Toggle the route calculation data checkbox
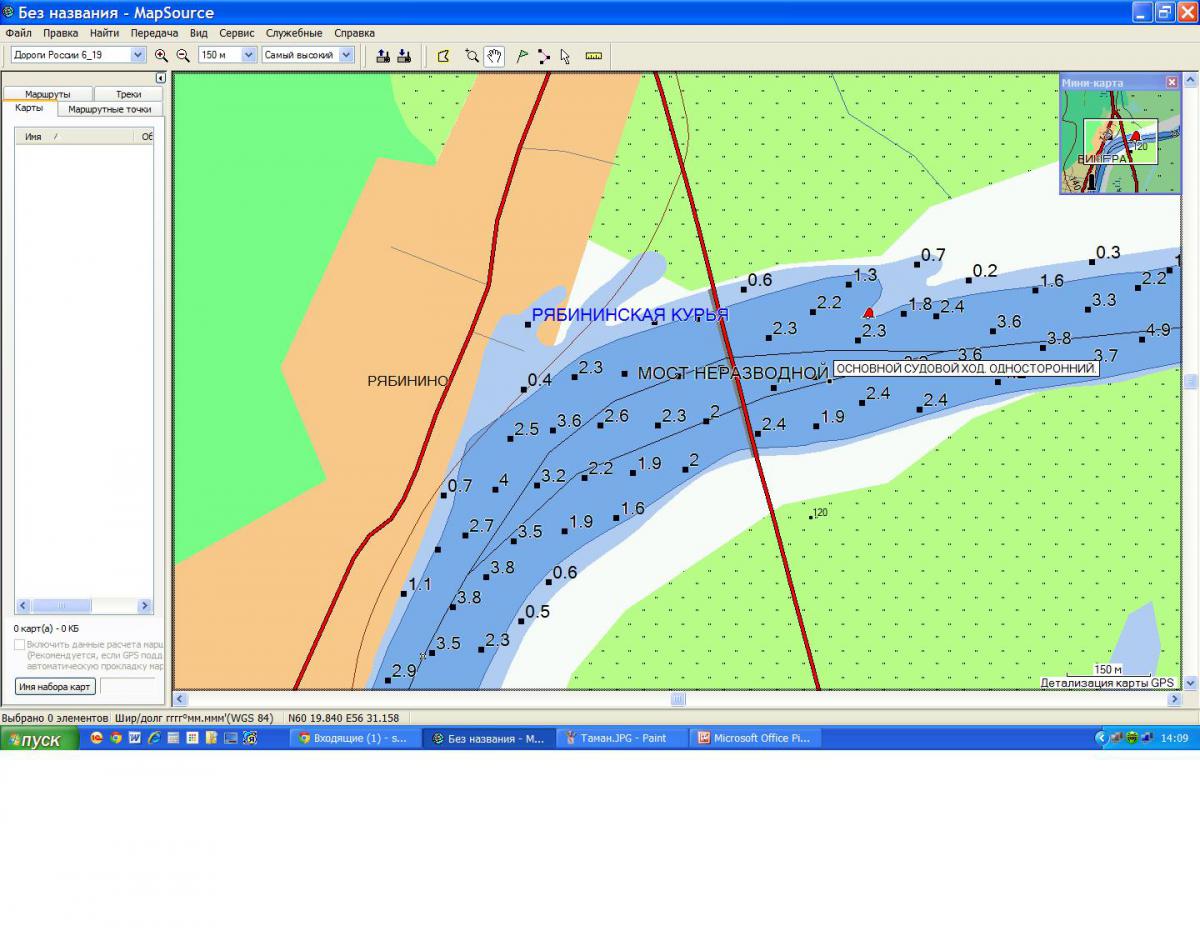The width and height of the screenshot is (1200, 936). 20,645
